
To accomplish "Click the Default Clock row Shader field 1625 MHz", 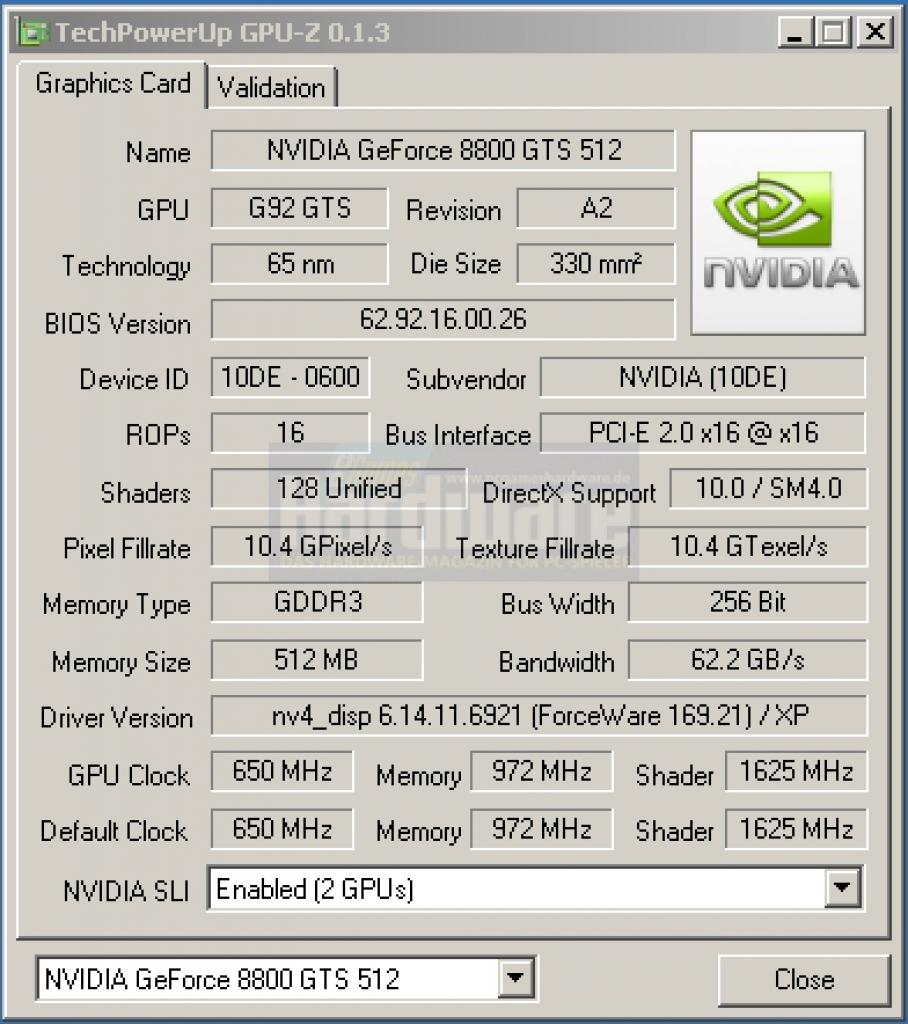I will [796, 829].
